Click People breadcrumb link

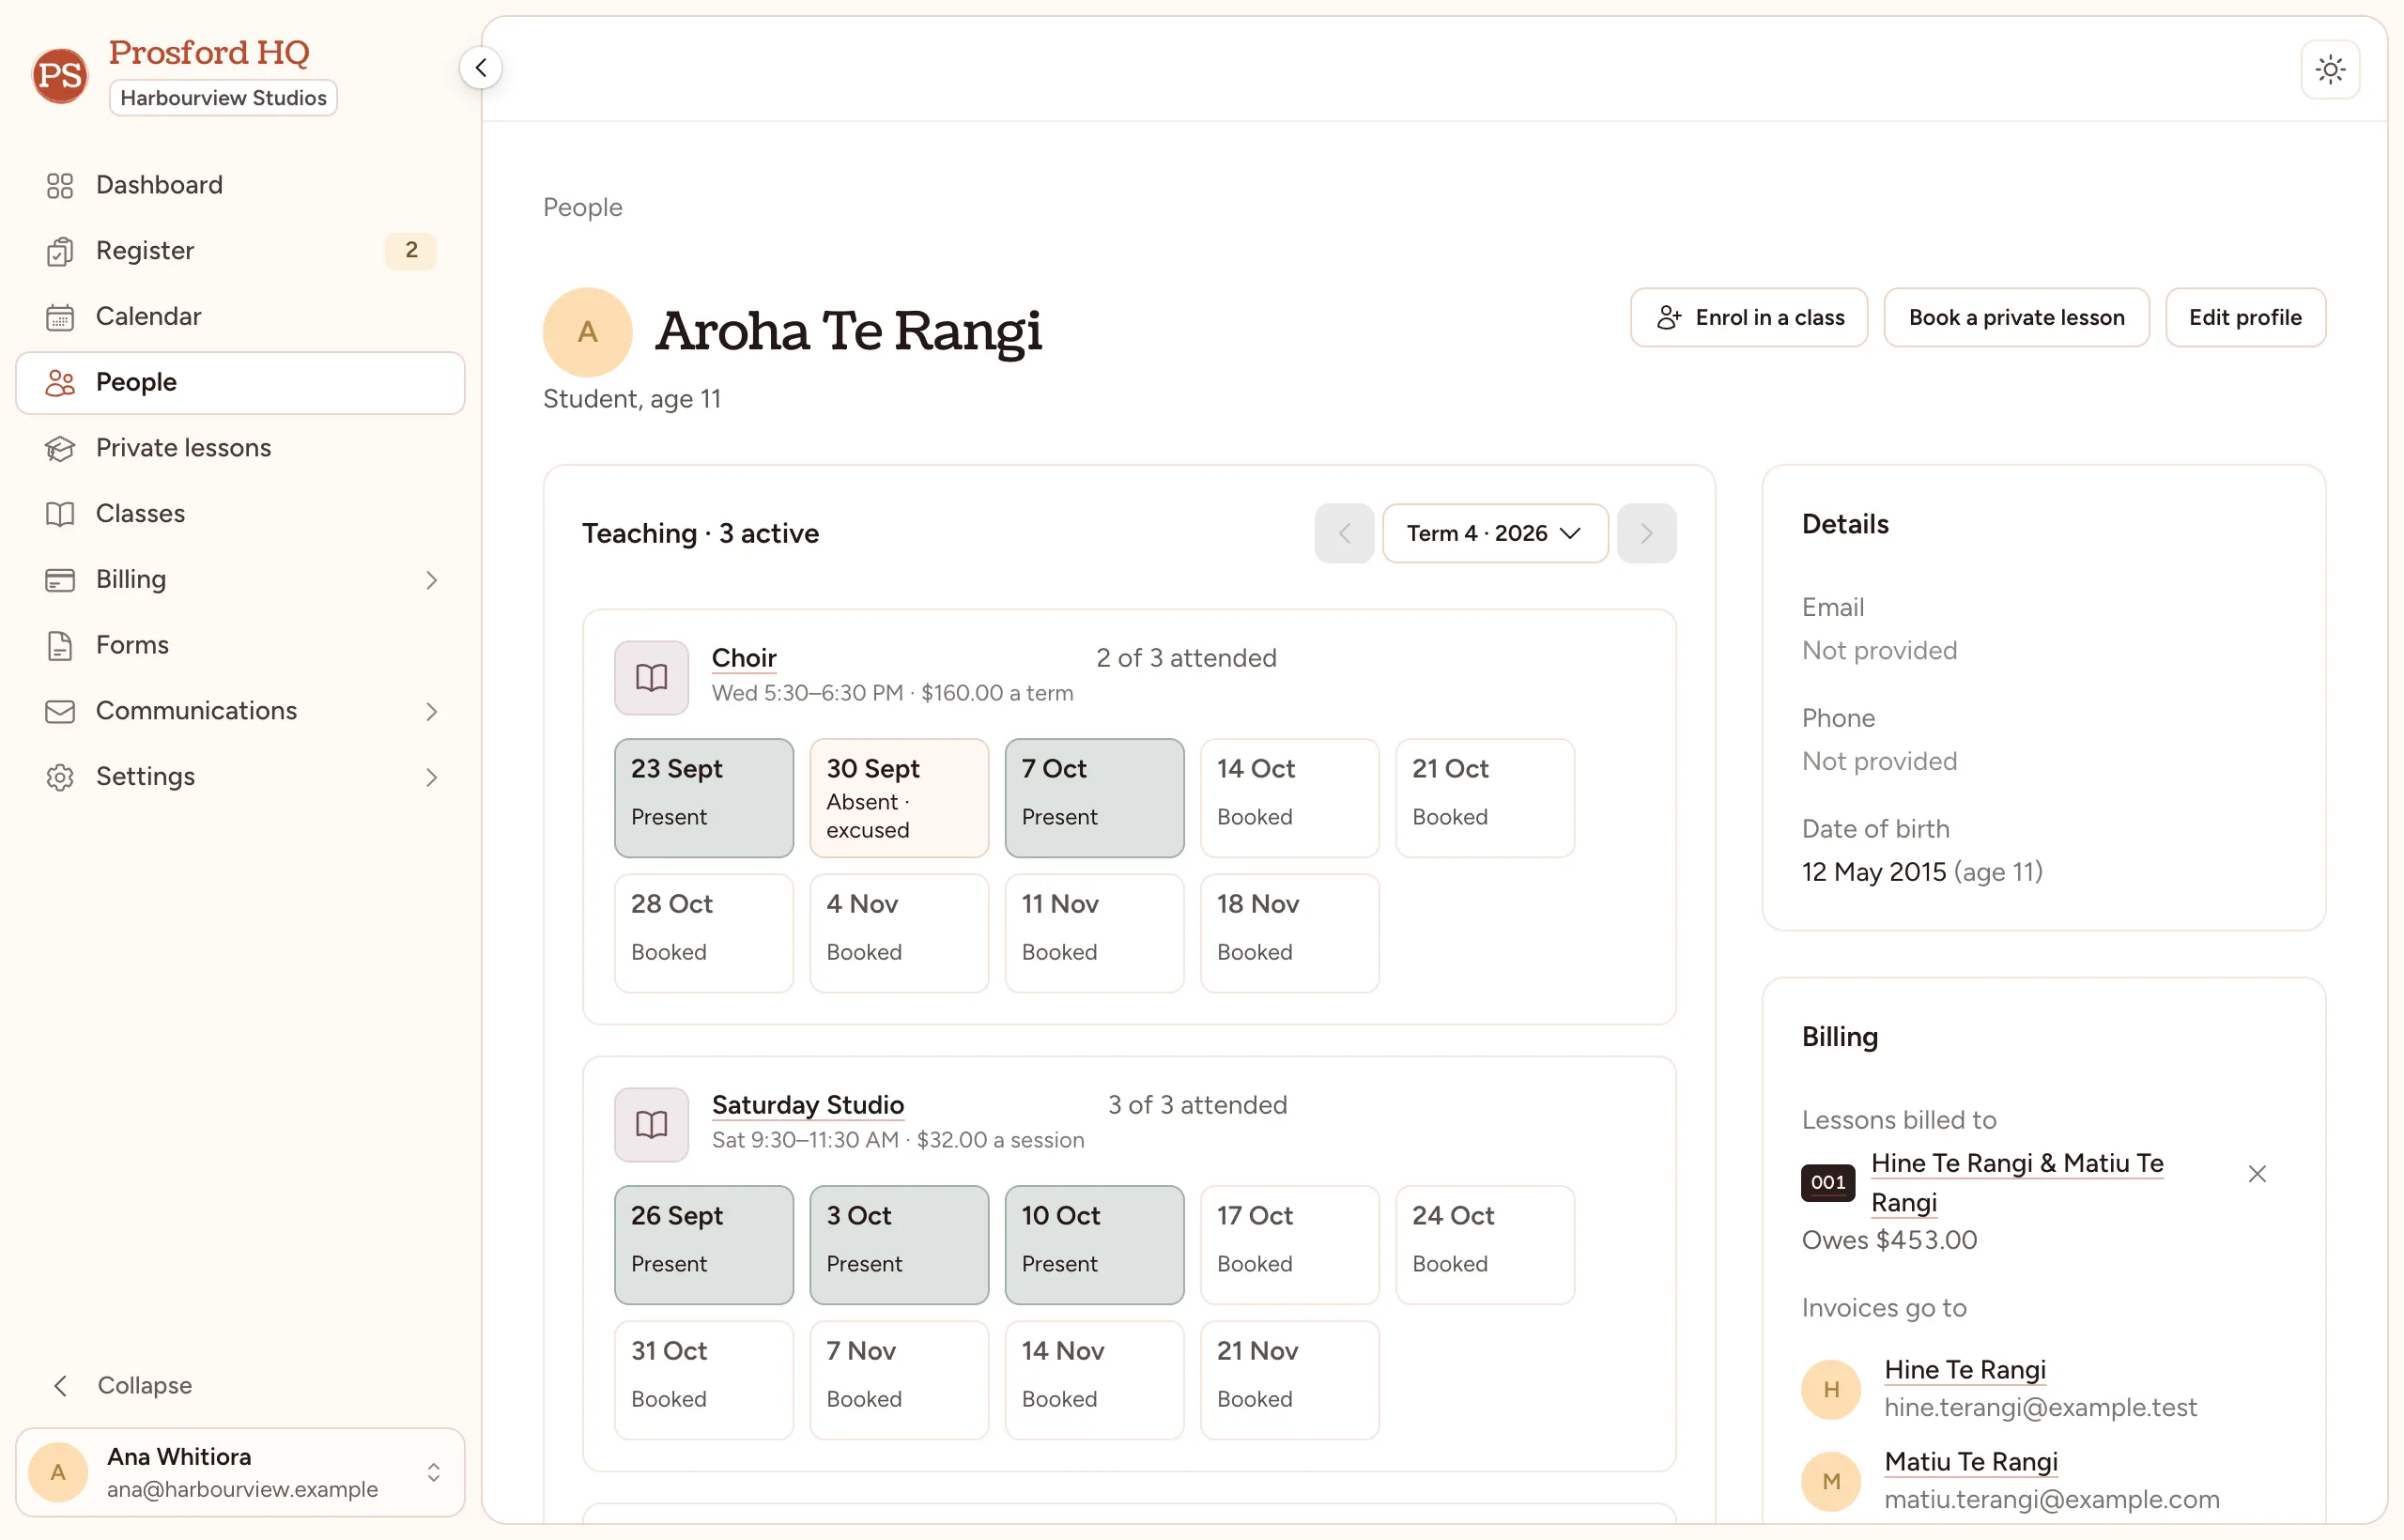point(582,207)
